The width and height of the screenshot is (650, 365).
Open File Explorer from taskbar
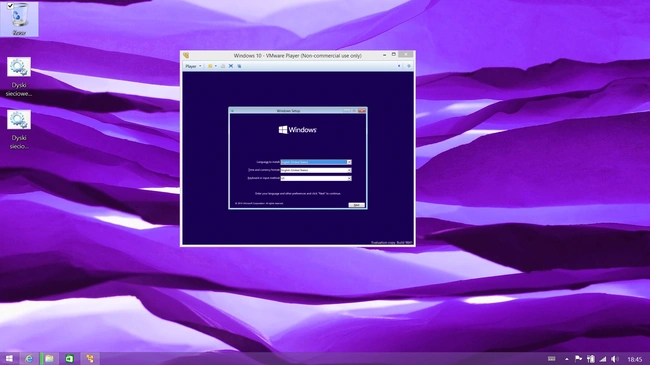tap(49, 358)
